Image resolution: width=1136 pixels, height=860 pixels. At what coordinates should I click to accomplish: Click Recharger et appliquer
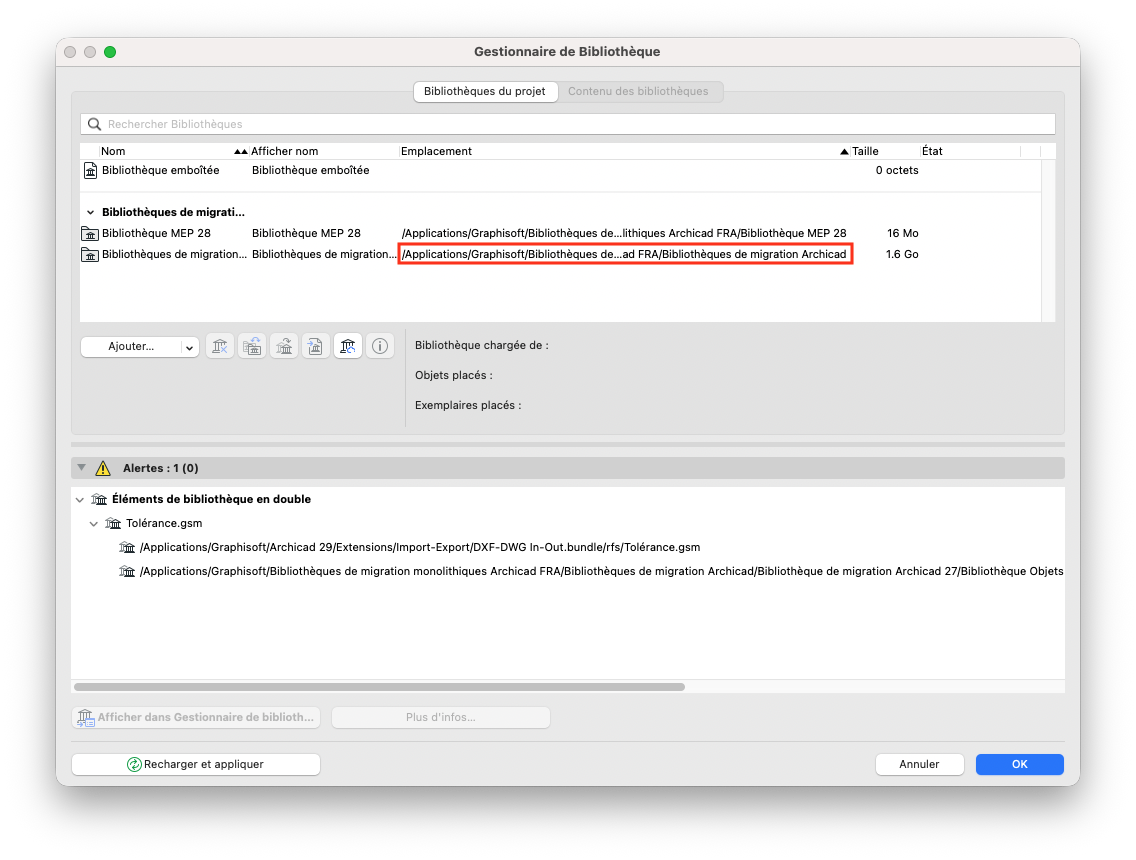196,764
